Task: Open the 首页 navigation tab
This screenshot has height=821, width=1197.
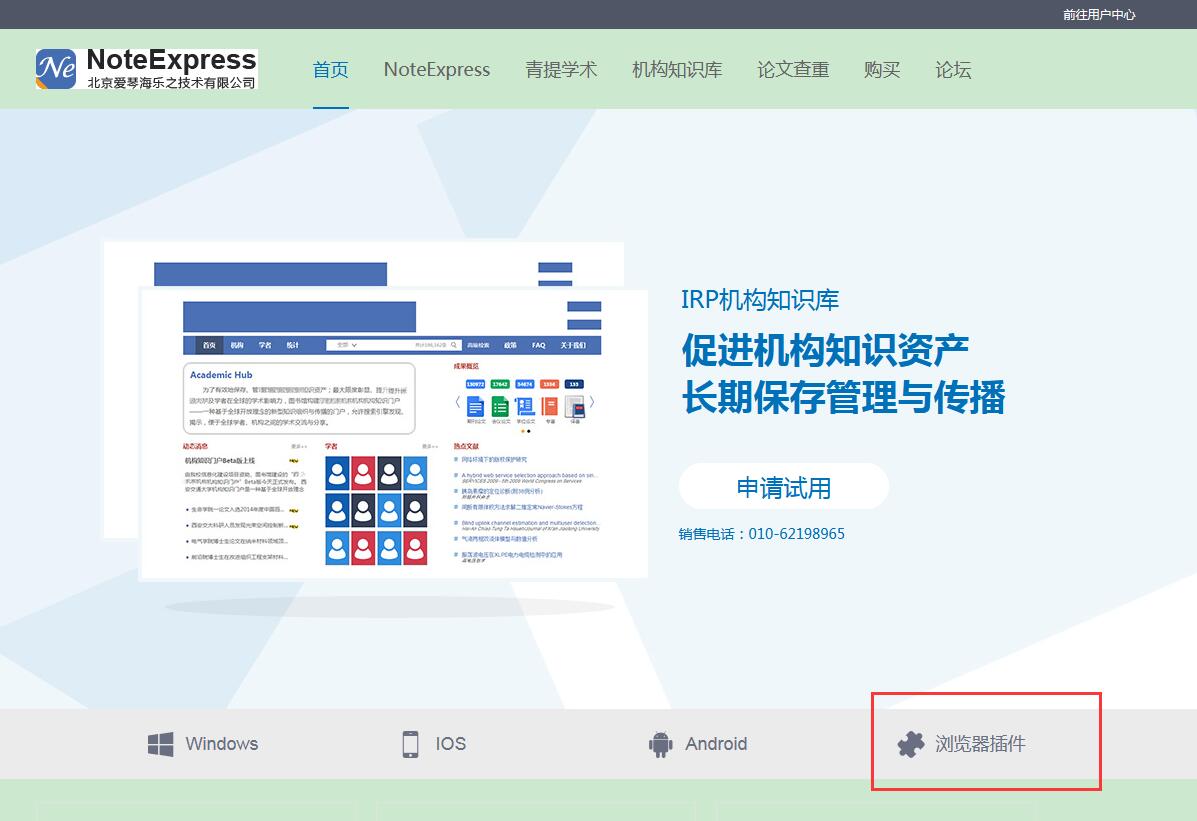Action: click(330, 70)
